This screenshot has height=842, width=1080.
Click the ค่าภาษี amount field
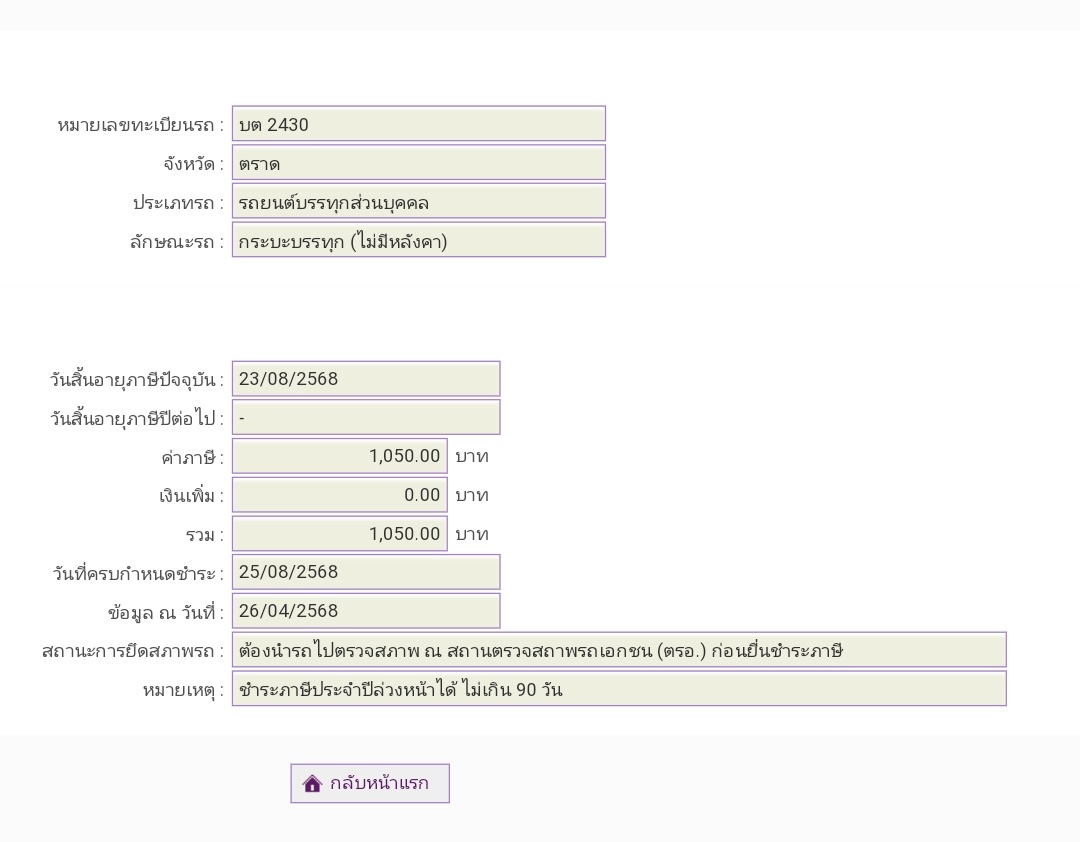coord(340,456)
